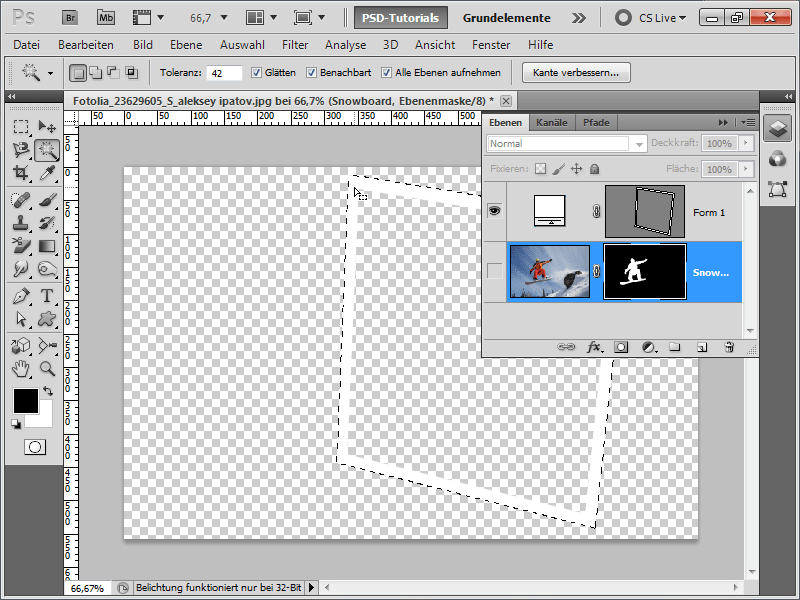Screen dimensions: 800x600
Task: Select the Eyedropper tool
Action: [47, 173]
